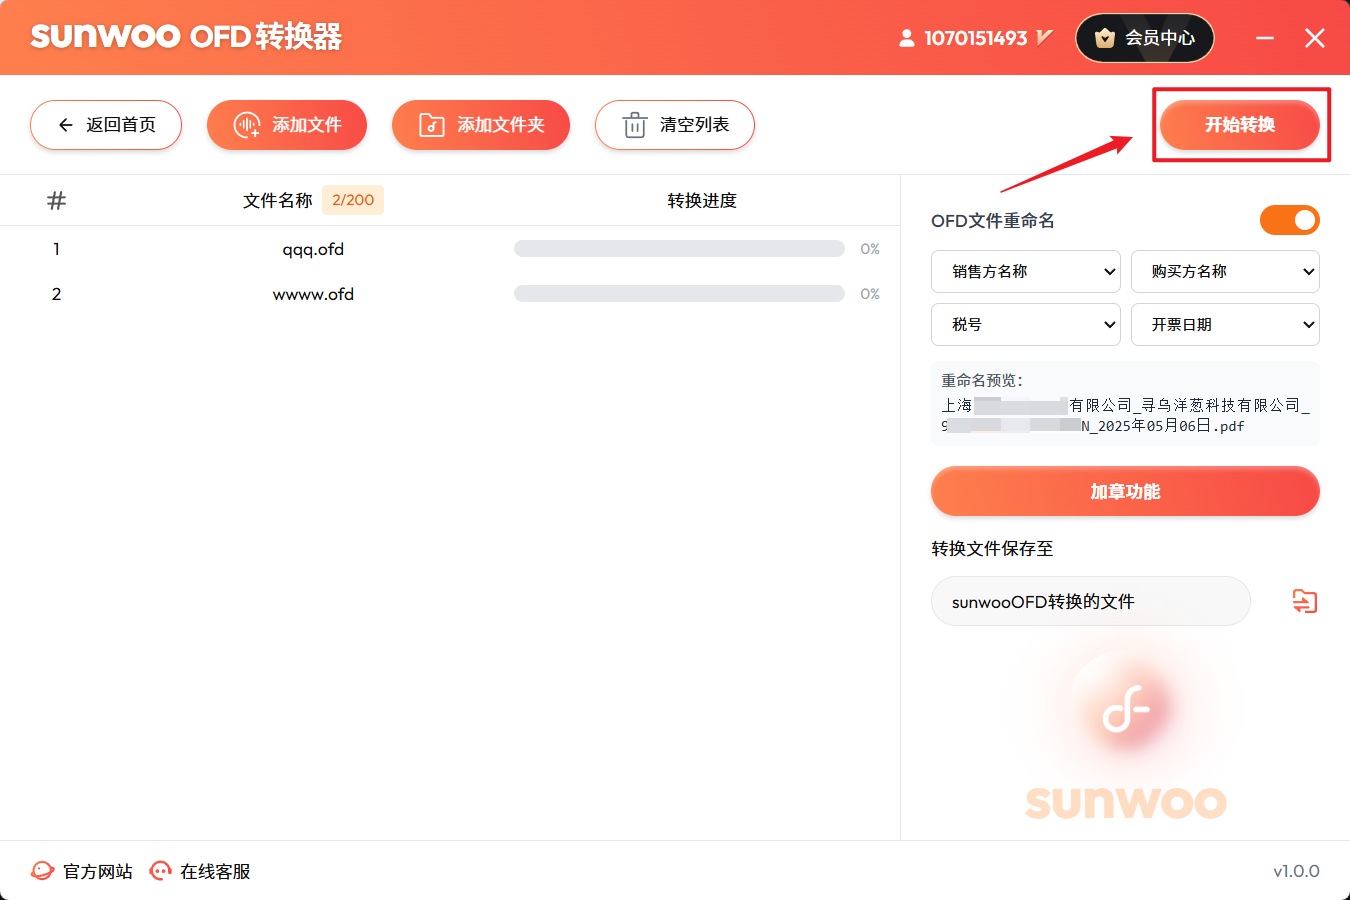
Task: Click the user profile icon
Action: [x=907, y=38]
